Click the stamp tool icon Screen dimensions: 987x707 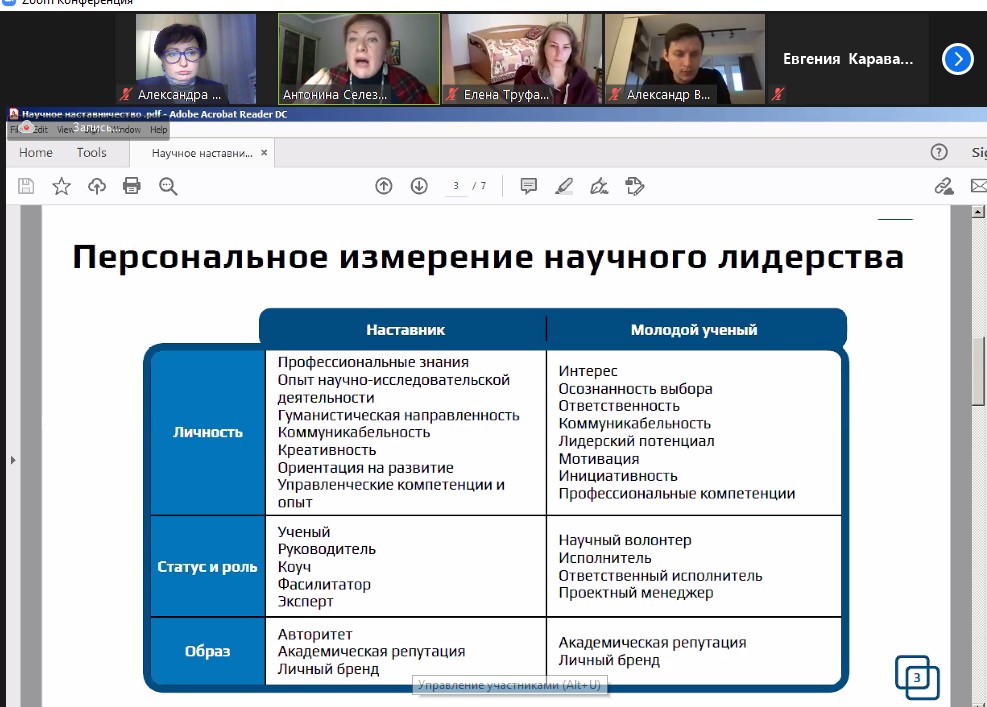(x=634, y=186)
